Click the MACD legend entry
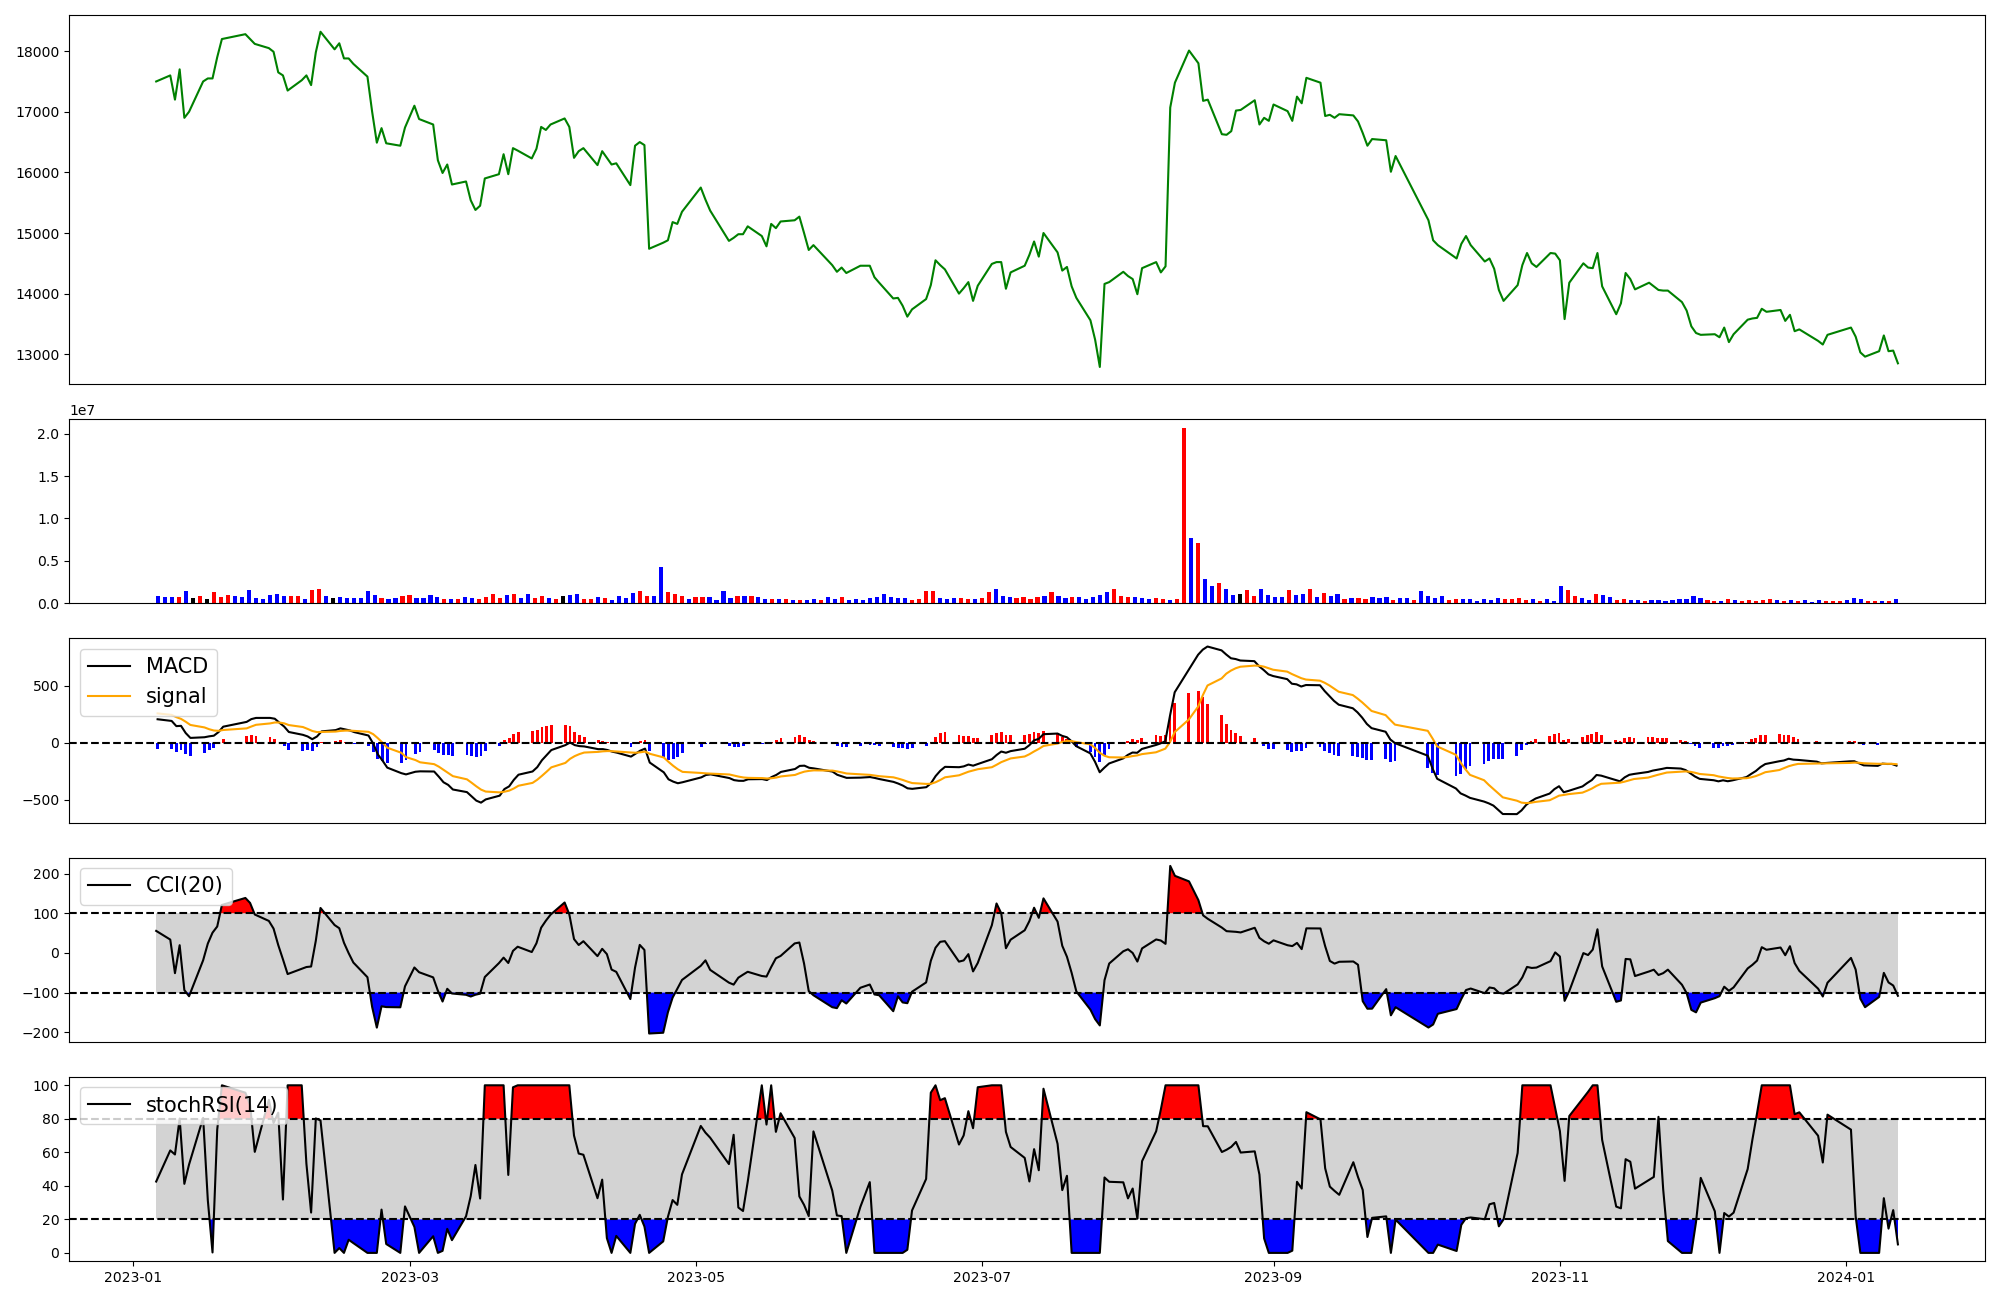Screen dimensions: 2000x1300 point(148,666)
